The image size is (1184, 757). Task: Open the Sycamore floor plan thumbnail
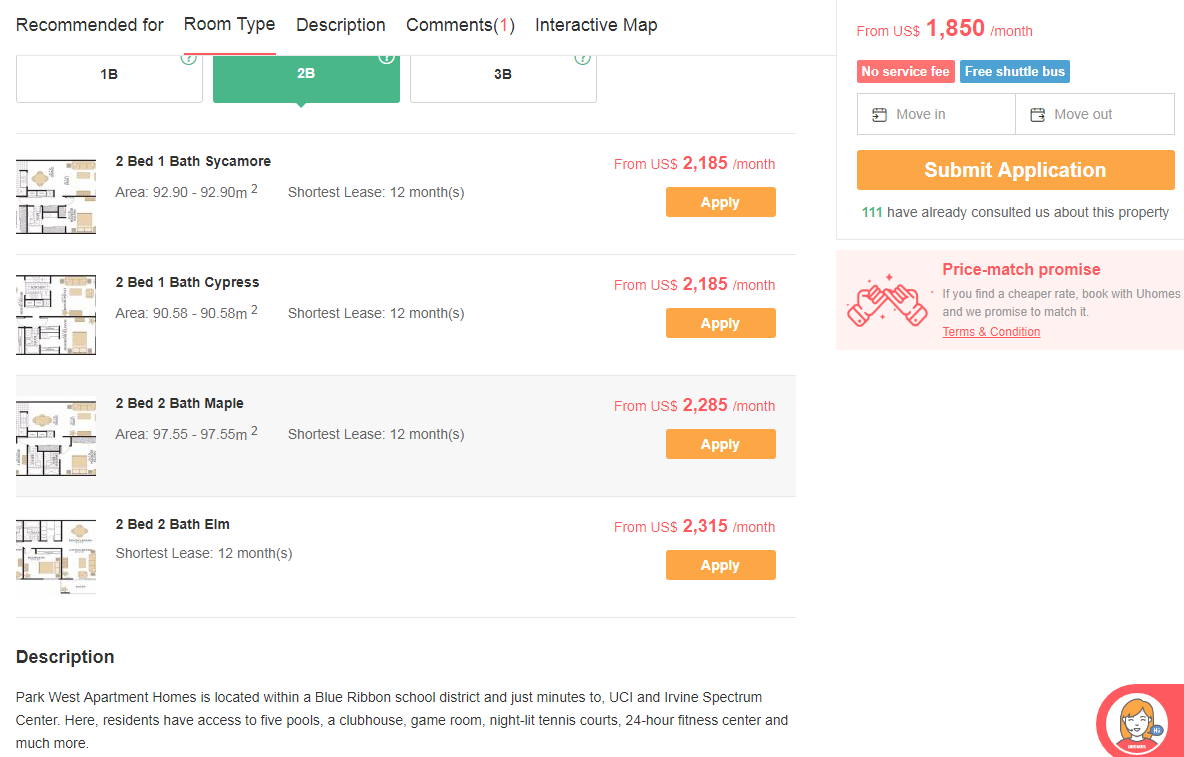[56, 195]
